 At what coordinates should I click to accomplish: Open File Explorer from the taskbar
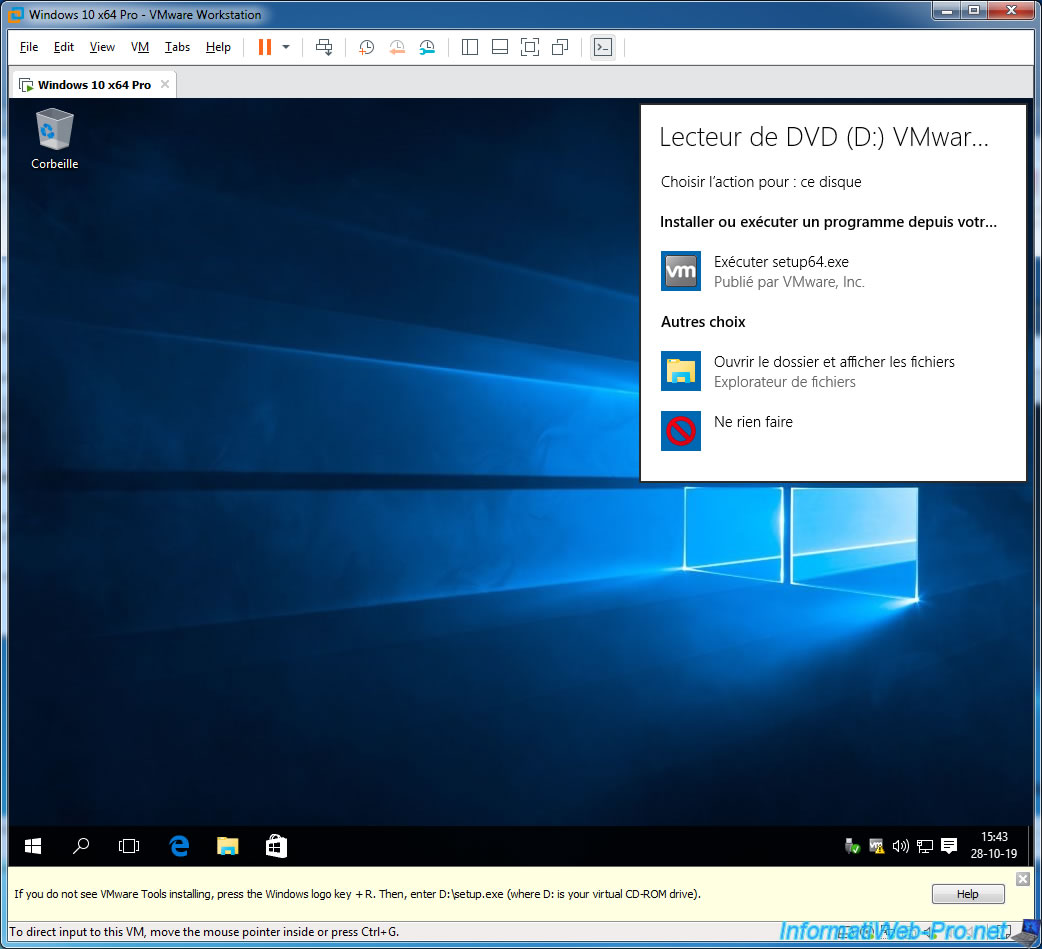click(x=227, y=846)
